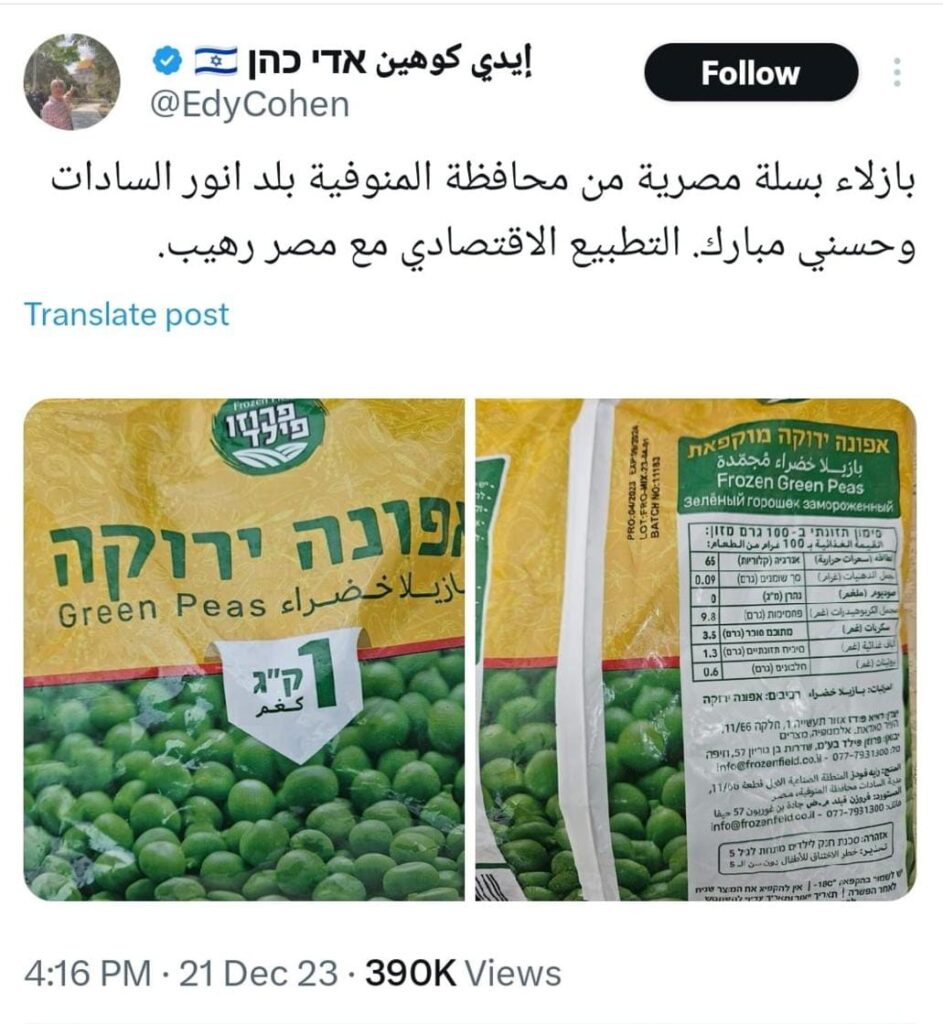943x1024 pixels.
Task: Click the blue verified checkmark badge
Action: (x=167, y=62)
